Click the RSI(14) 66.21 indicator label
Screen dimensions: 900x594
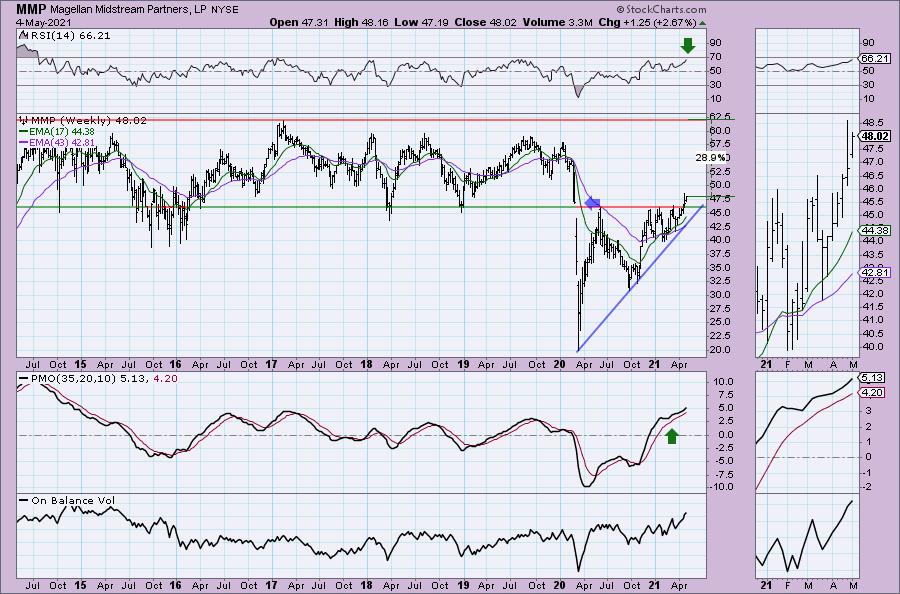[x=70, y=36]
